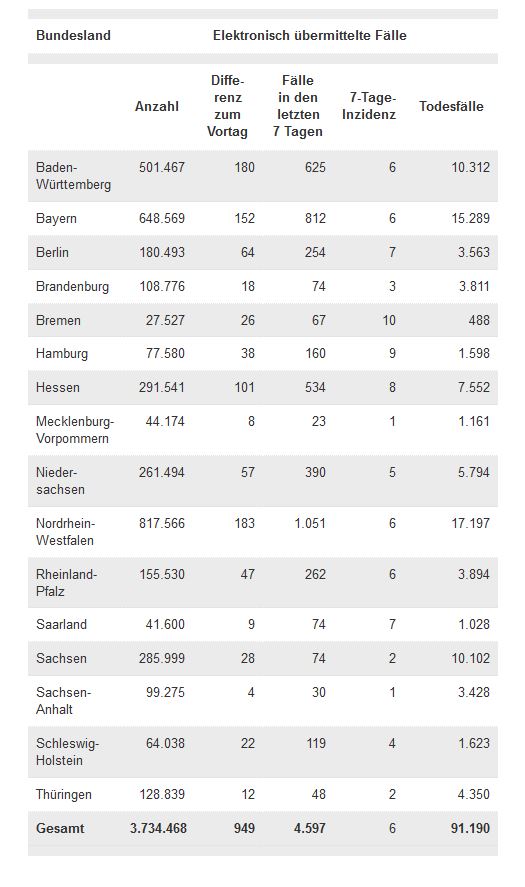This screenshot has height=887, width=525.
Task: Click the Differenz zum Vortag header
Action: 227,106
